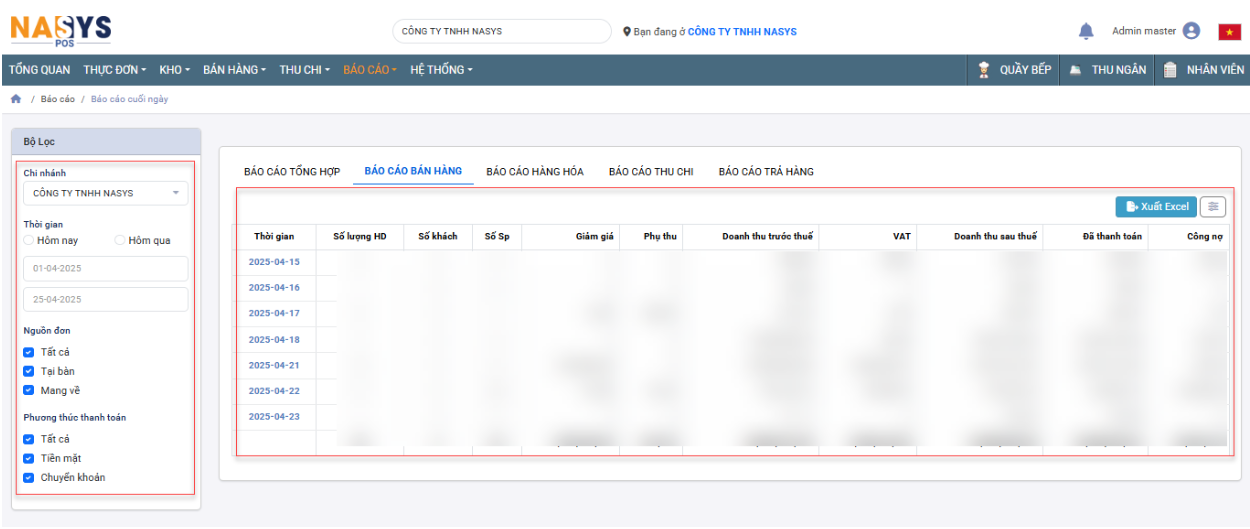Switch to Báo Cáo Hàng Hóa tab
Image resolution: width=1250 pixels, height=529 pixels.
click(535, 172)
